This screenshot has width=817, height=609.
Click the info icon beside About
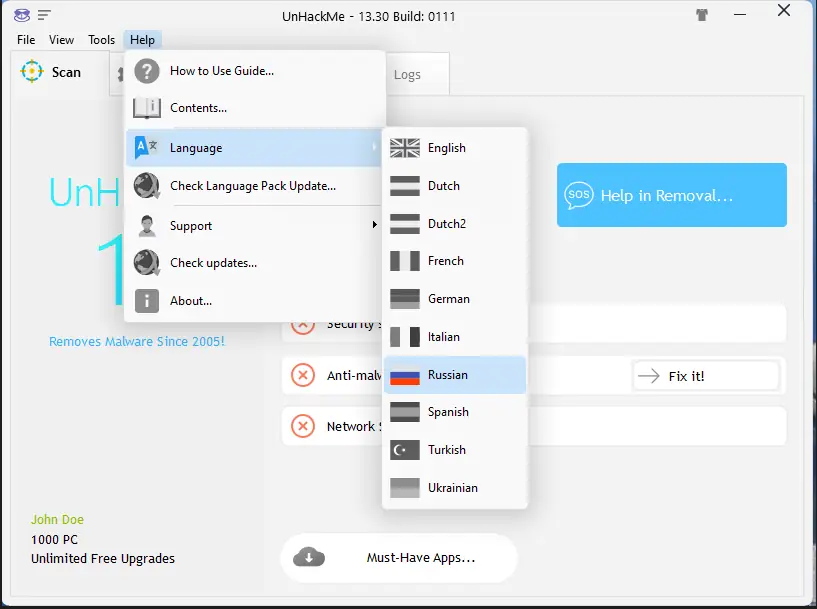[147, 301]
